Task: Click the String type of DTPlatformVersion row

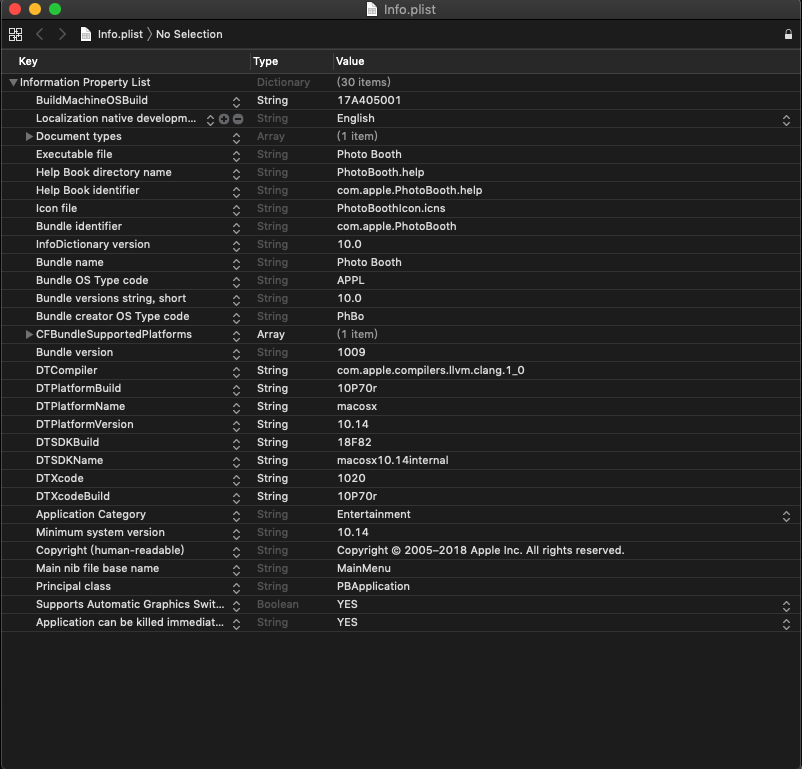Action: click(x=272, y=424)
